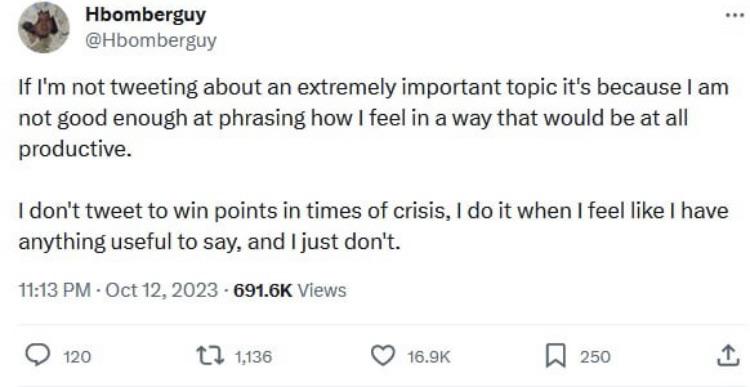The width and height of the screenshot is (750, 387).
Task: Show the 16.9K likes count
Action: pos(430,357)
